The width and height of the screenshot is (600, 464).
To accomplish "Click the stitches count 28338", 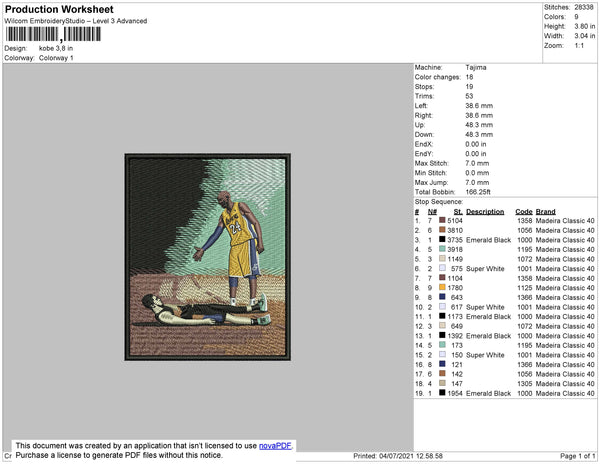I will [x=584, y=7].
